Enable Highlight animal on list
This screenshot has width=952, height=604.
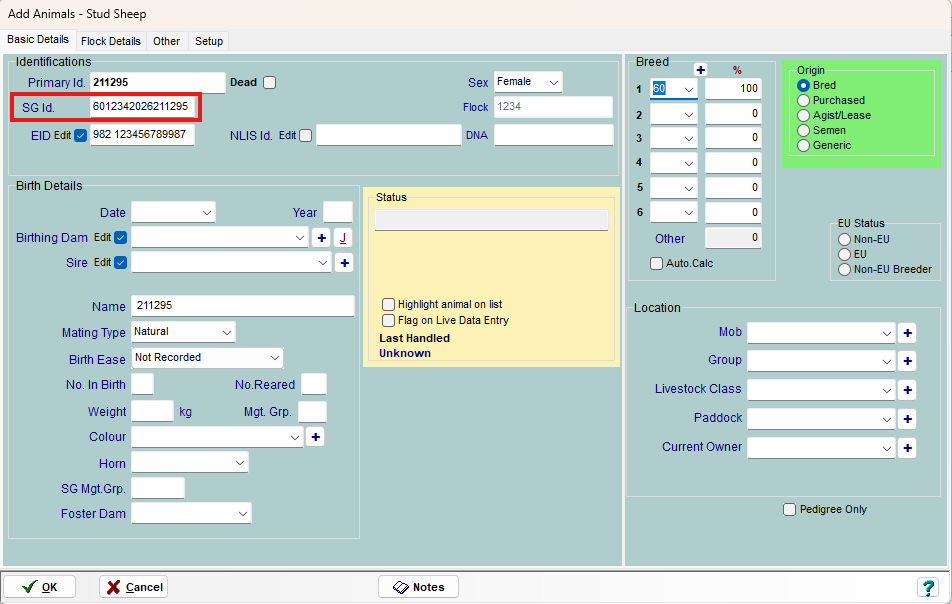tap(389, 304)
